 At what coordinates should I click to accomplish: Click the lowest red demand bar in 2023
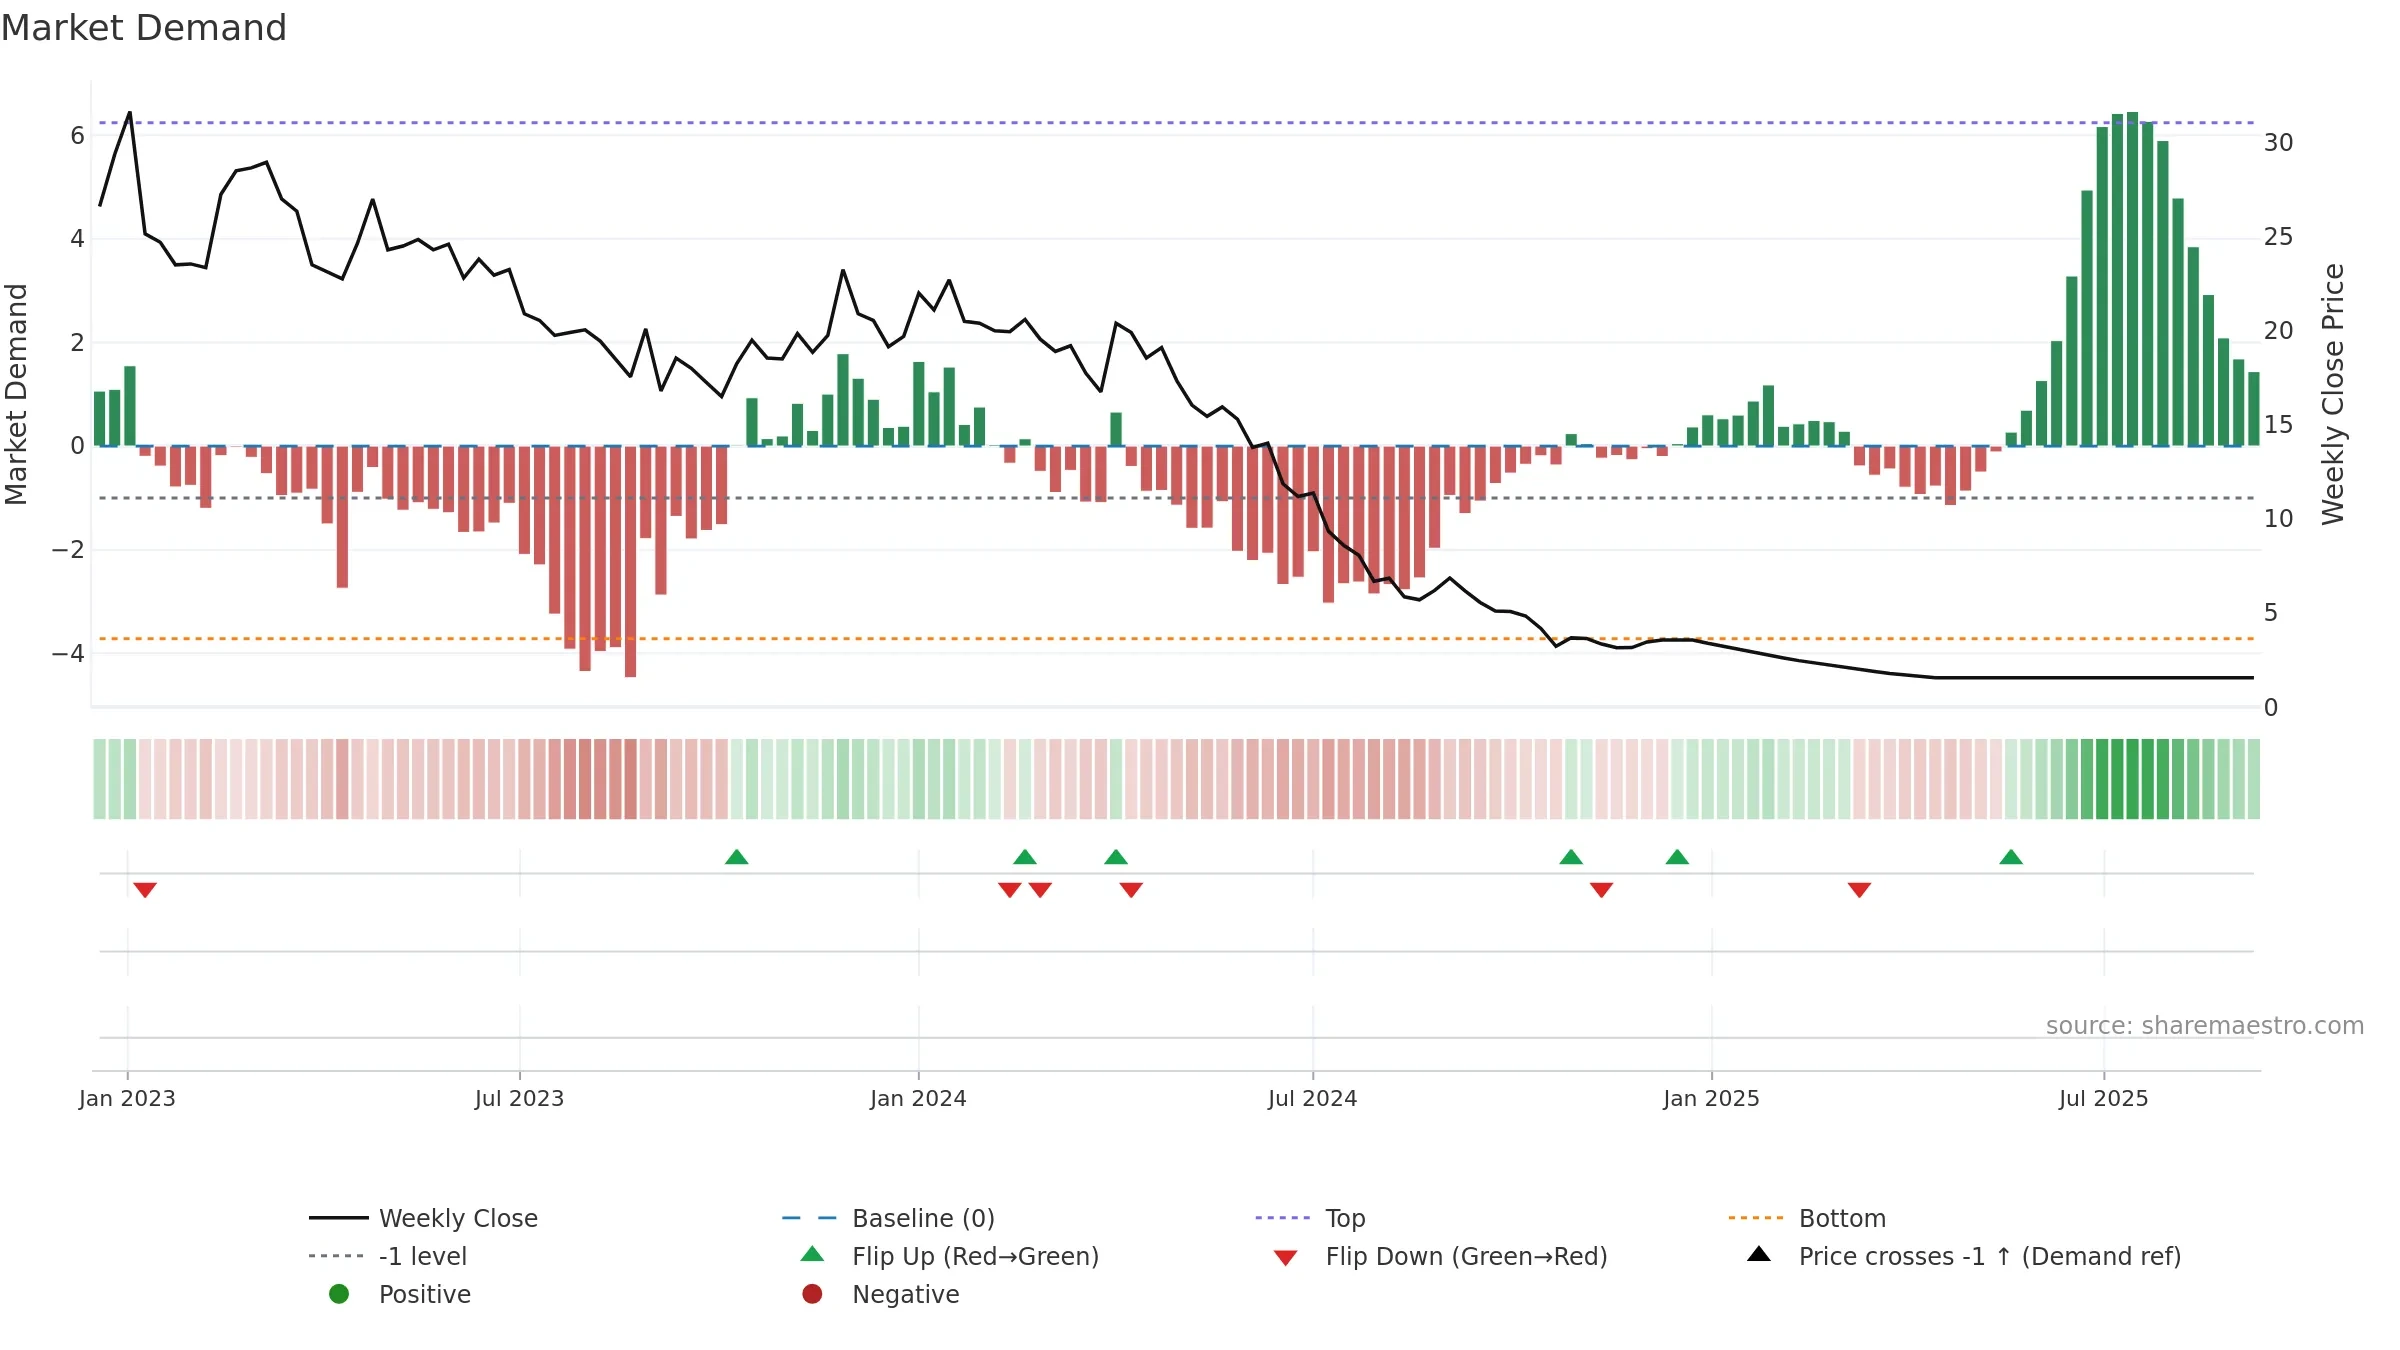630,562
